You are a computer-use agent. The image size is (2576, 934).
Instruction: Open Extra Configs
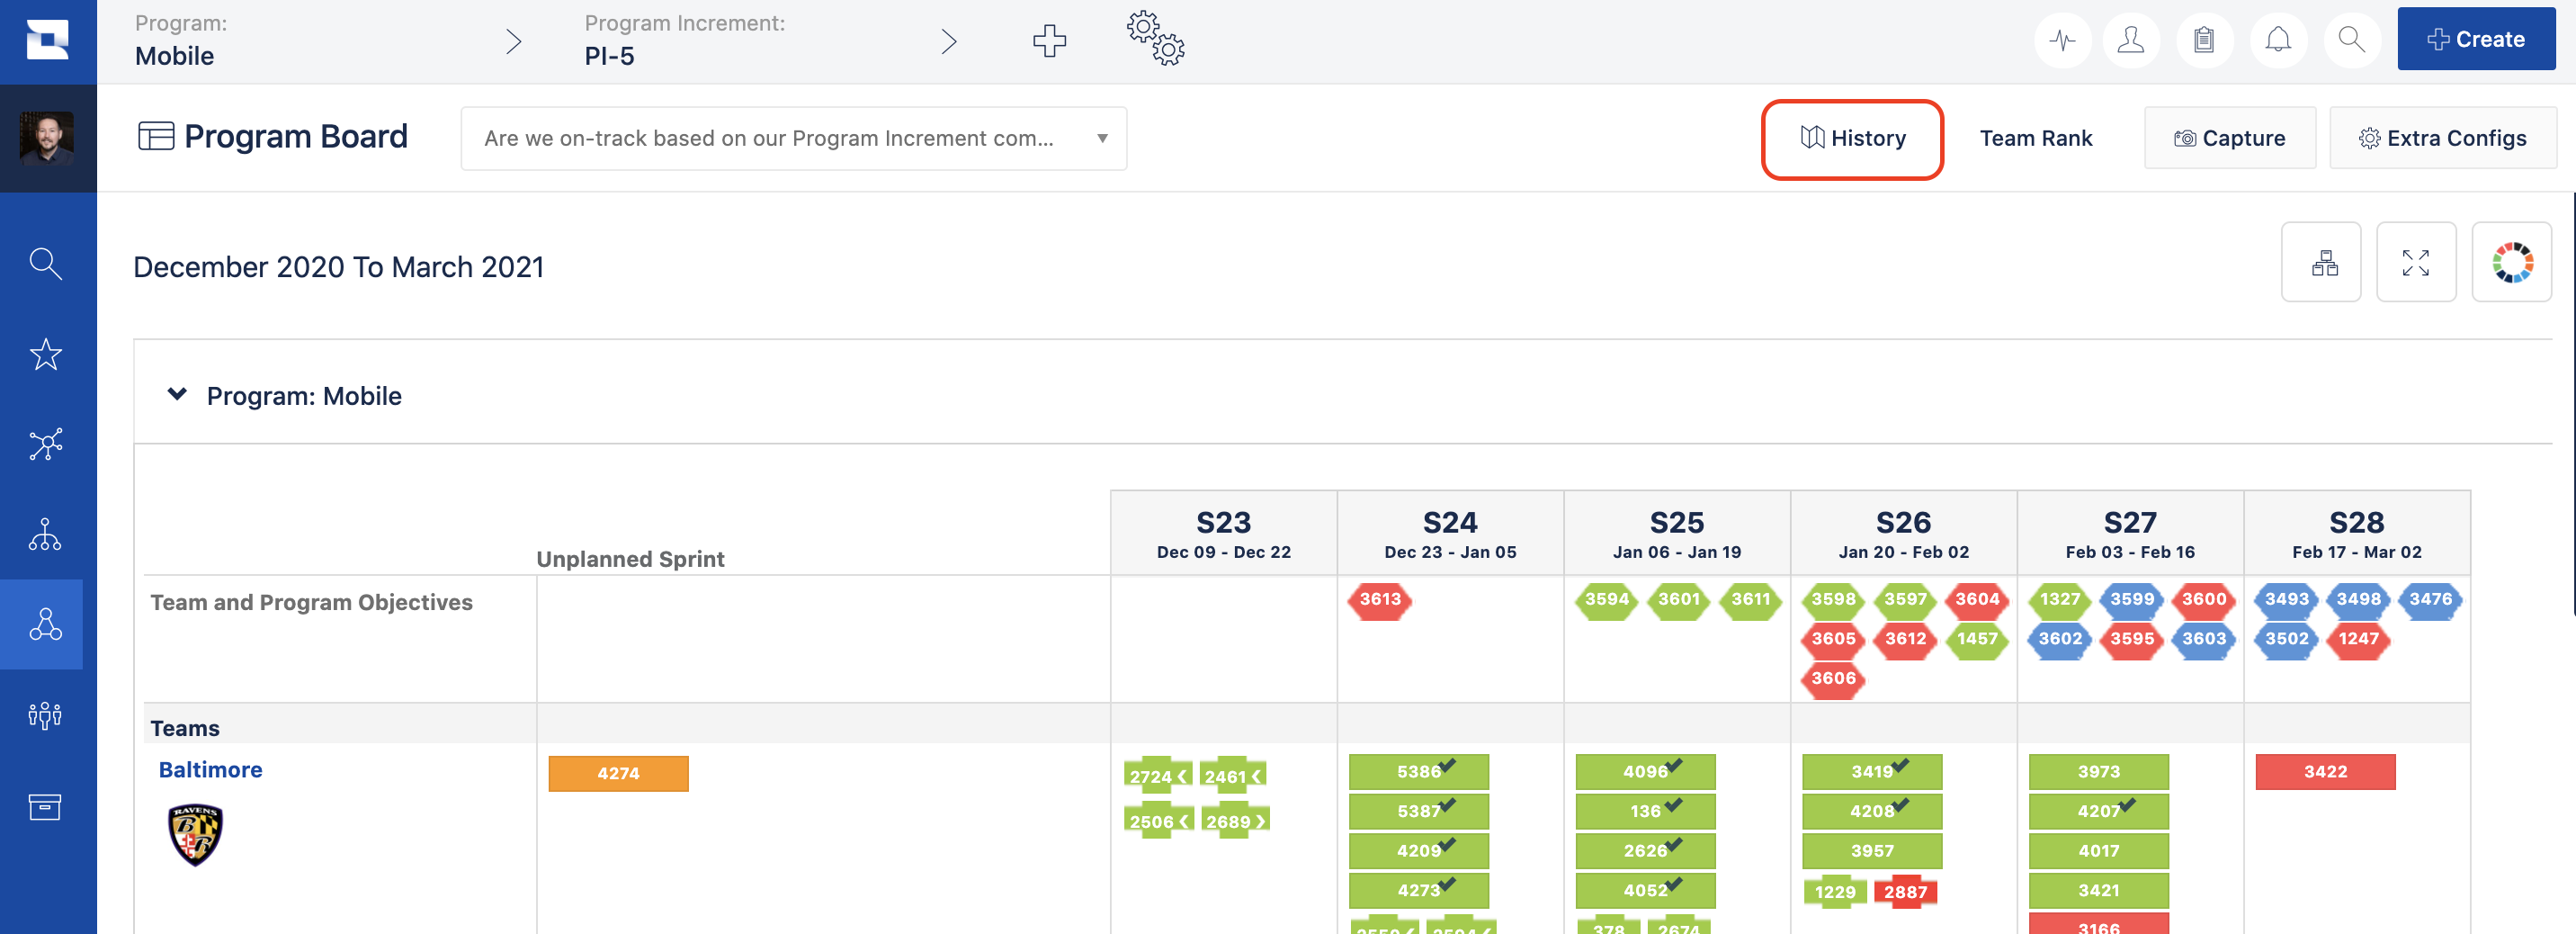coord(2443,138)
